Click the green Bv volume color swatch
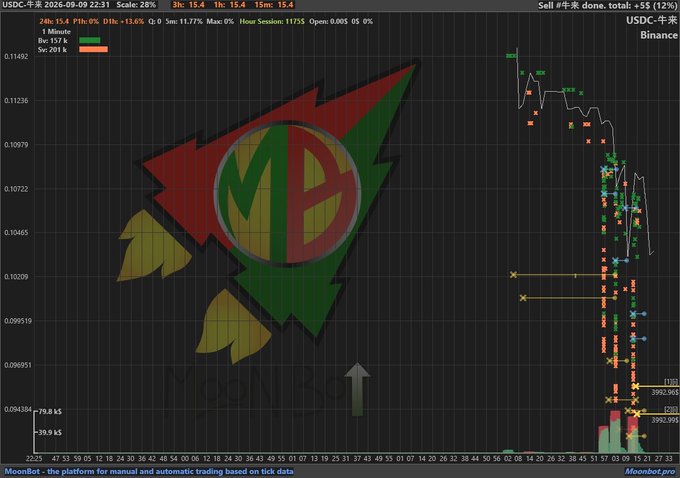This screenshot has width=680, height=478. pyautogui.click(x=90, y=40)
